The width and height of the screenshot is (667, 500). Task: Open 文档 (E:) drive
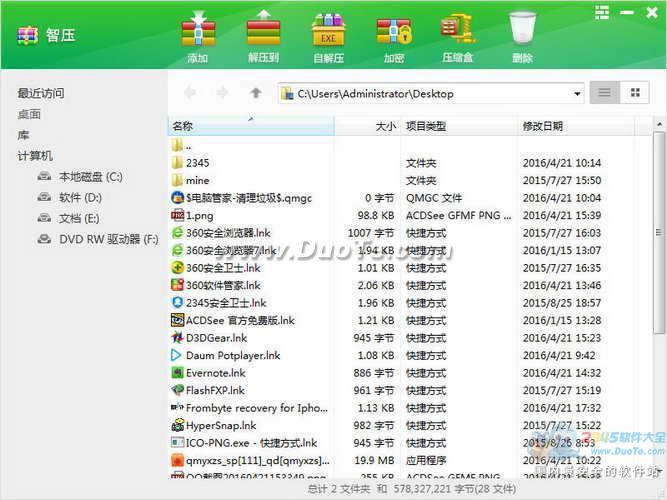point(68,218)
